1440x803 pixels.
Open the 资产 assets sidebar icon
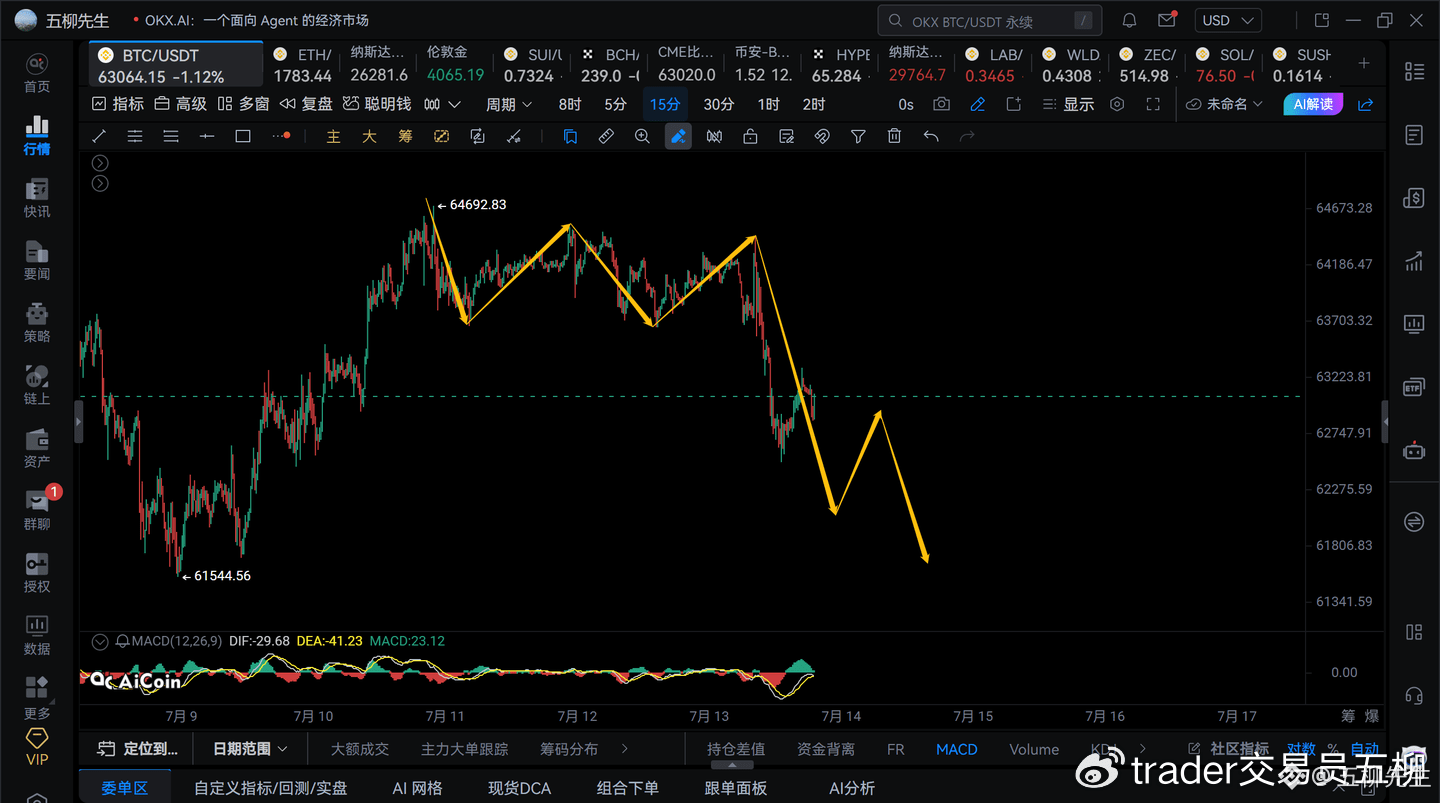pos(37,448)
